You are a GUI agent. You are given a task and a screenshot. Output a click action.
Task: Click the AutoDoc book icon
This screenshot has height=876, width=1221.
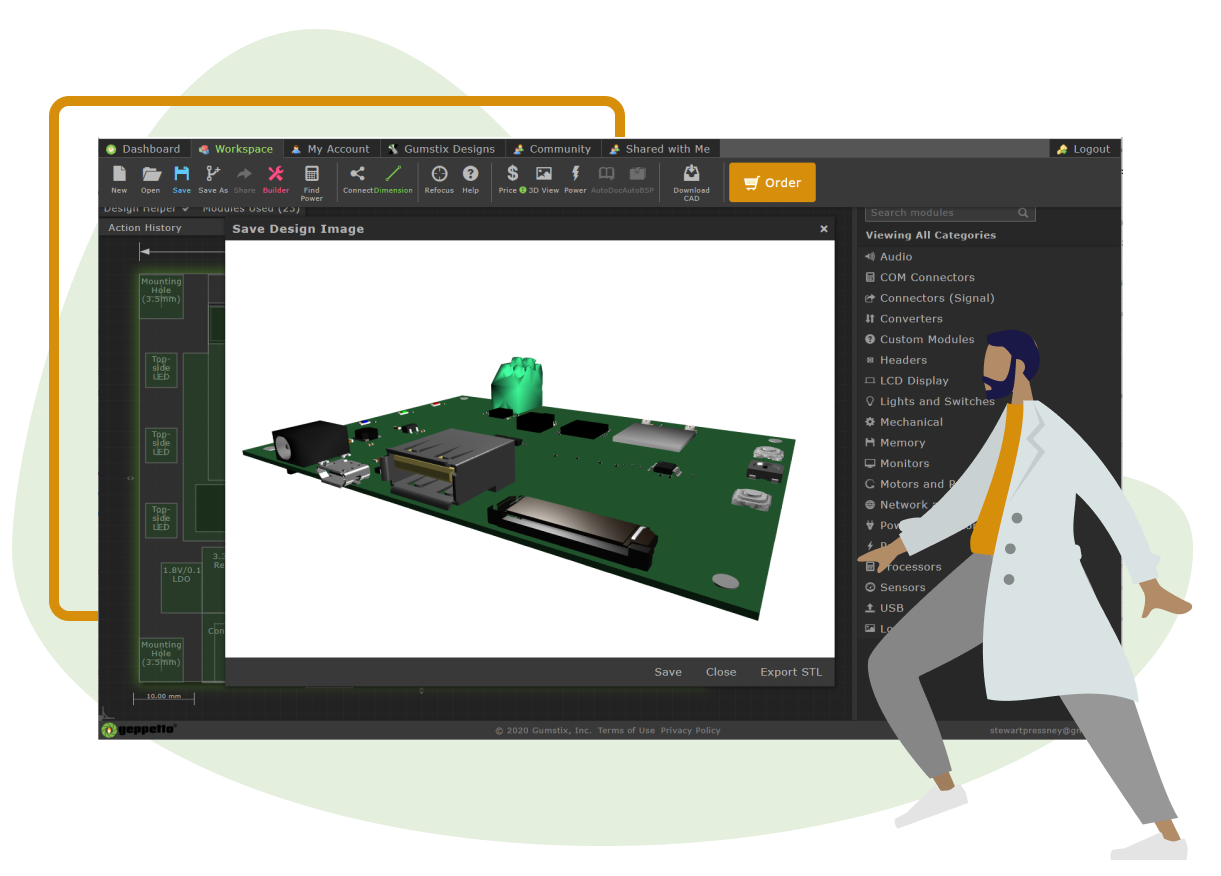606,174
